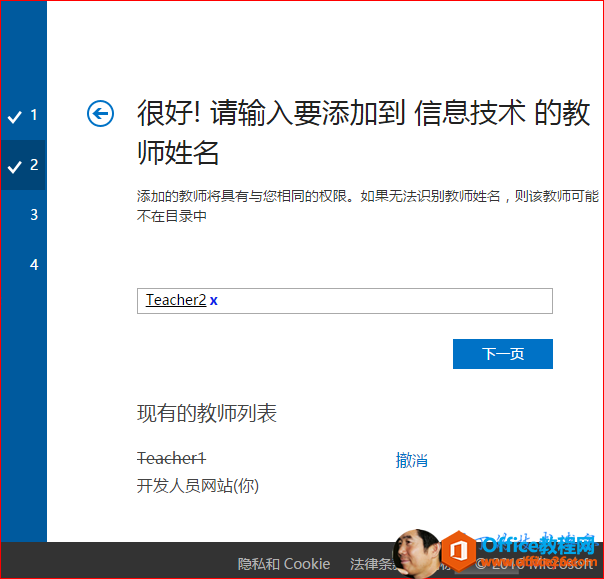604x579 pixels.
Task: Click the Teacher2 name tag
Action: click(175, 300)
